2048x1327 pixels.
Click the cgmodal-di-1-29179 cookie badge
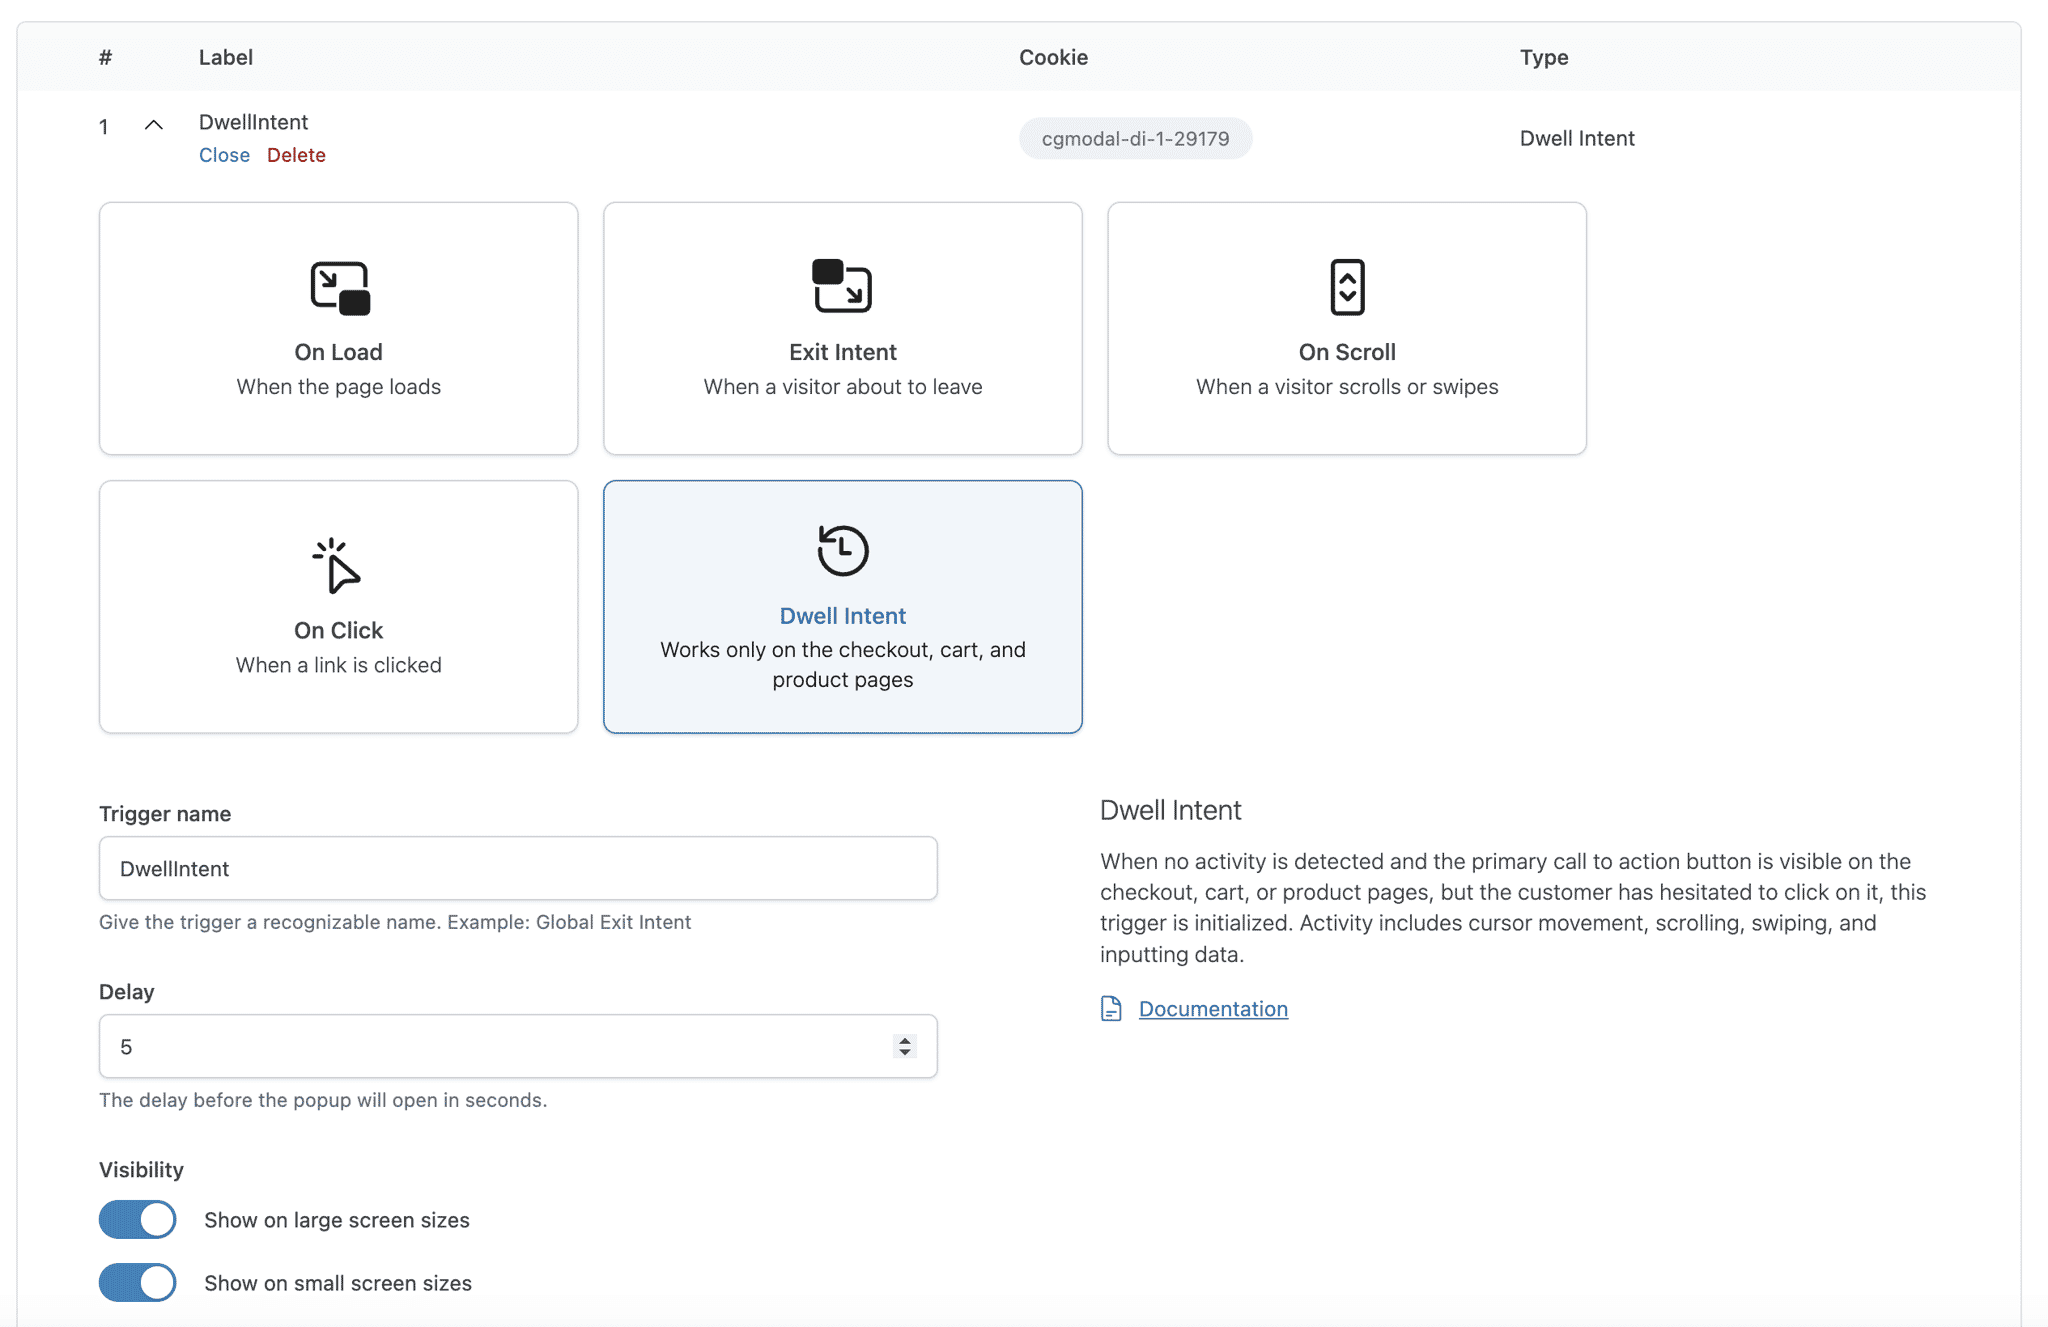pos(1135,138)
